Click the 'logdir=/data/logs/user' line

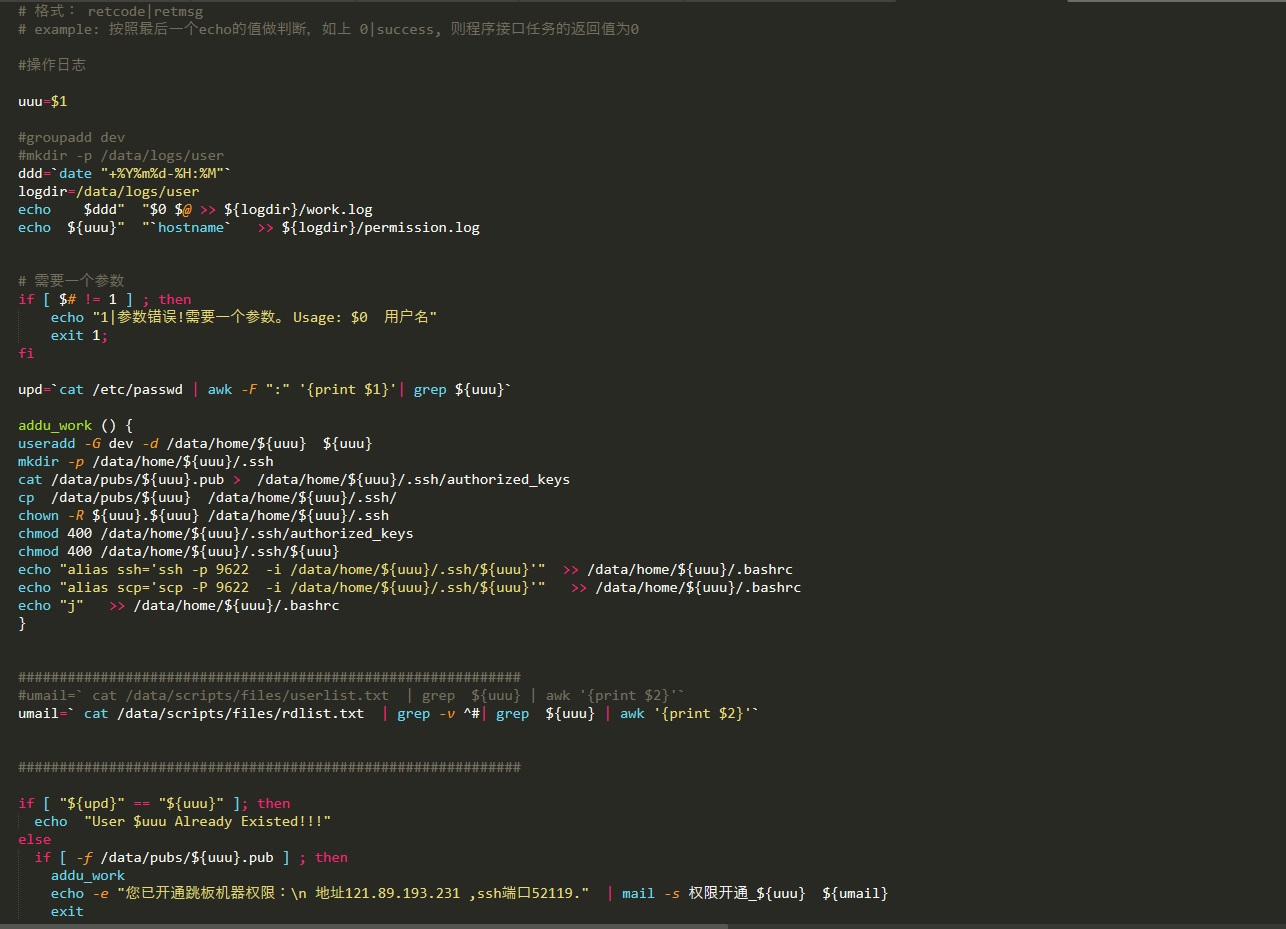pos(109,191)
